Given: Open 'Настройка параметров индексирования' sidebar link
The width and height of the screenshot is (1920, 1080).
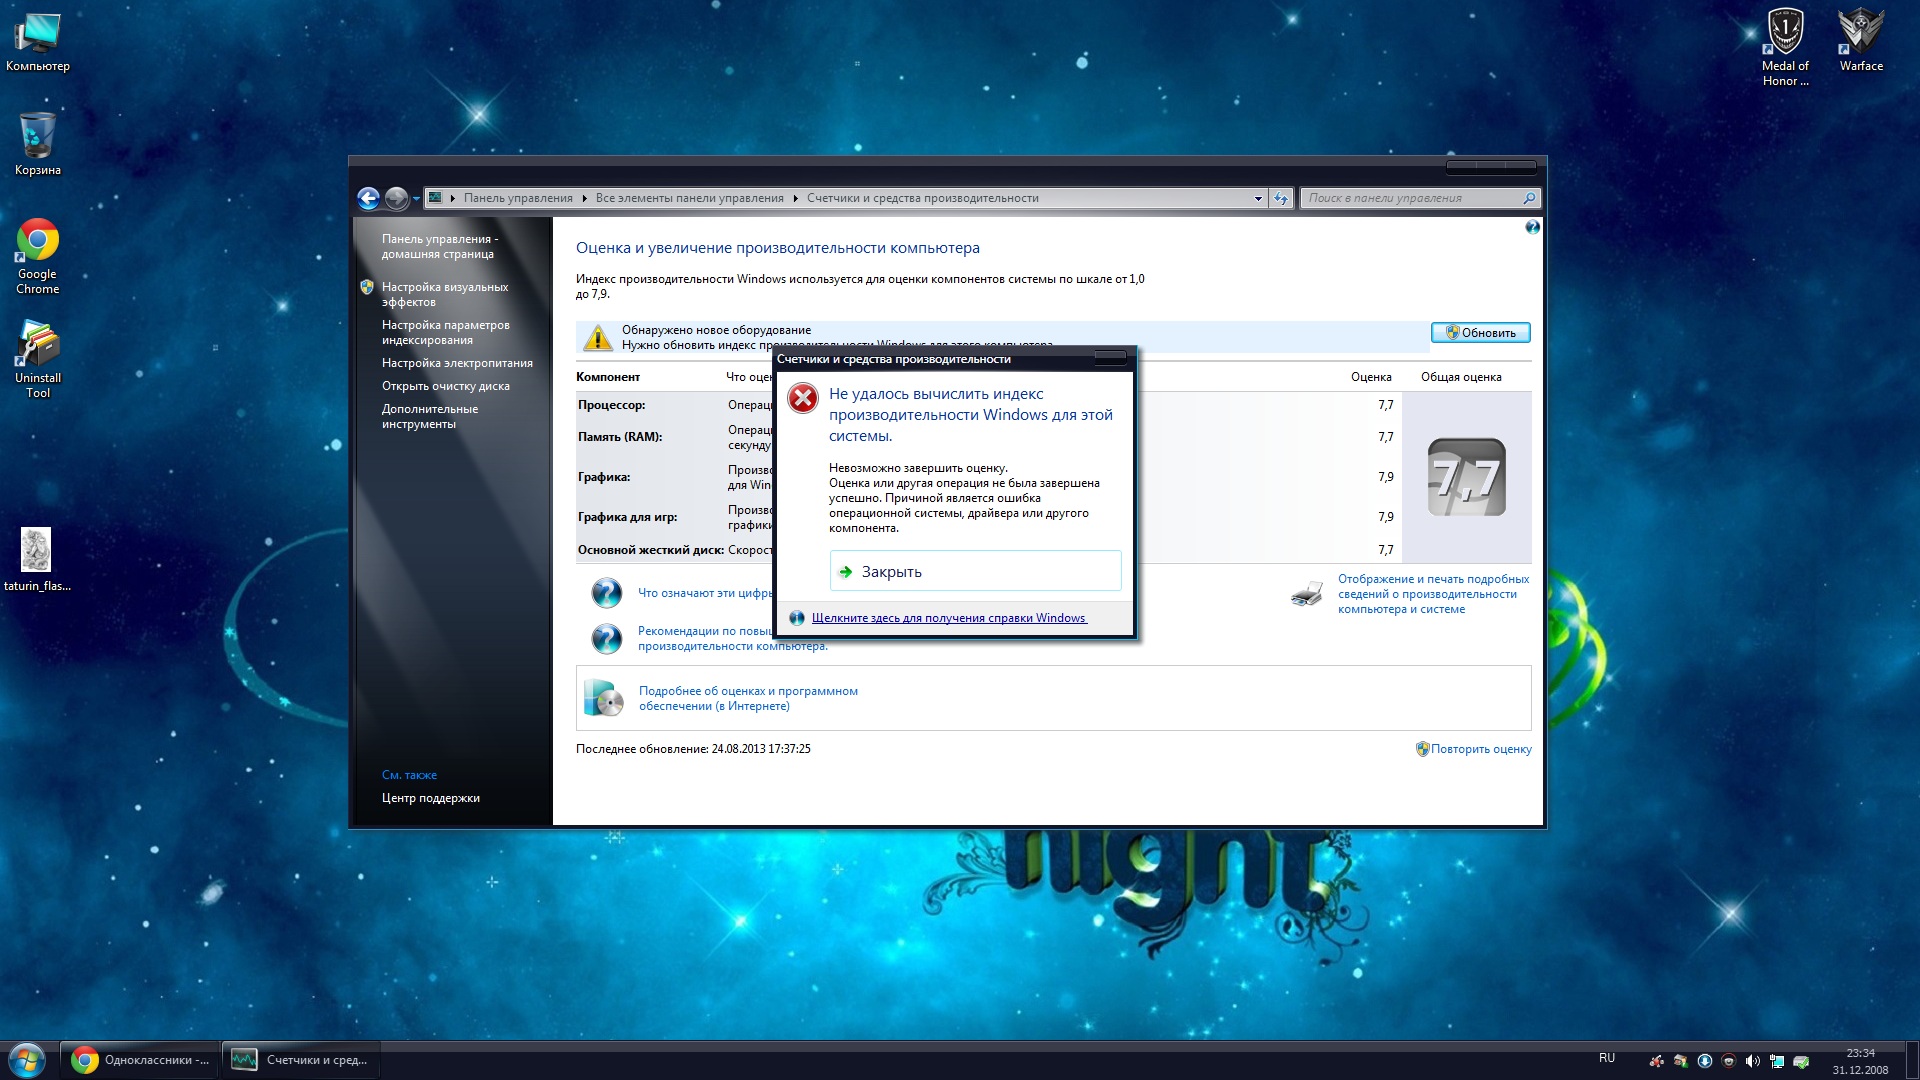Looking at the screenshot, I should [x=445, y=332].
